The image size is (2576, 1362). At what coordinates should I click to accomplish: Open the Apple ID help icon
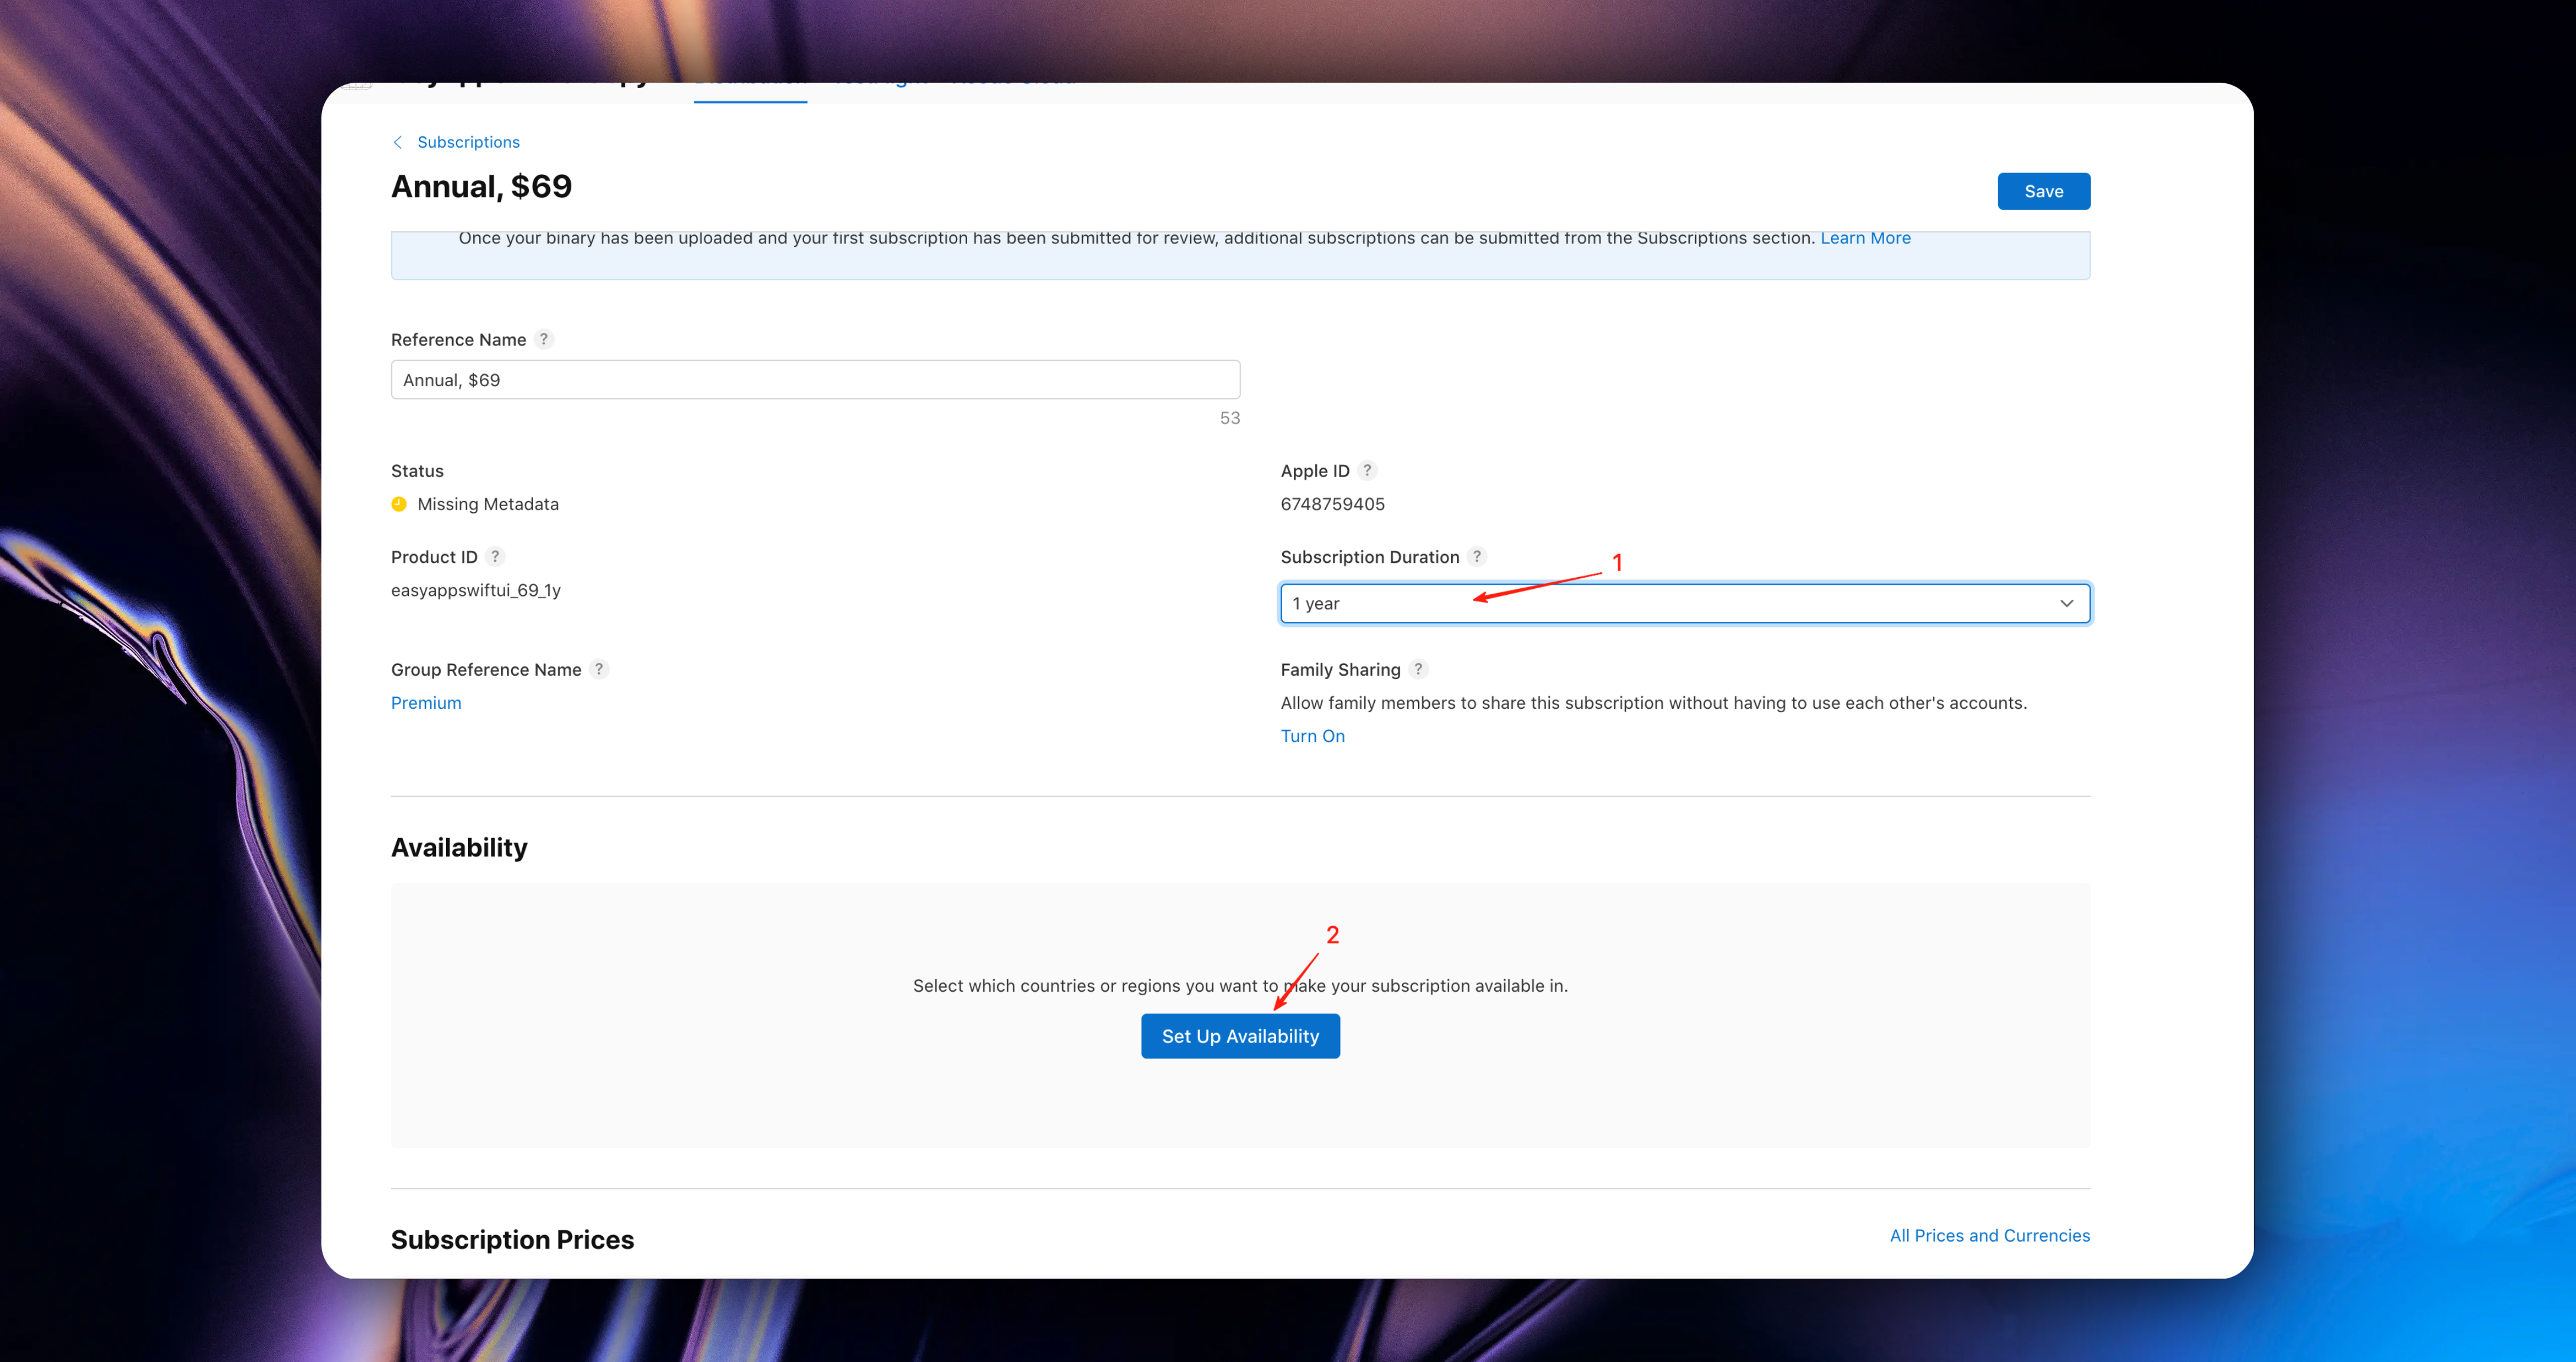[1367, 470]
